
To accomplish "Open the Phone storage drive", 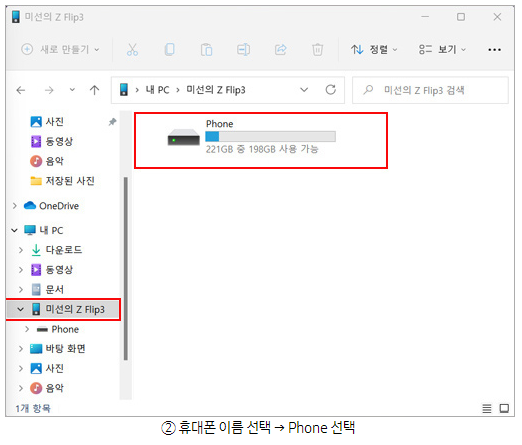I will 251,137.
